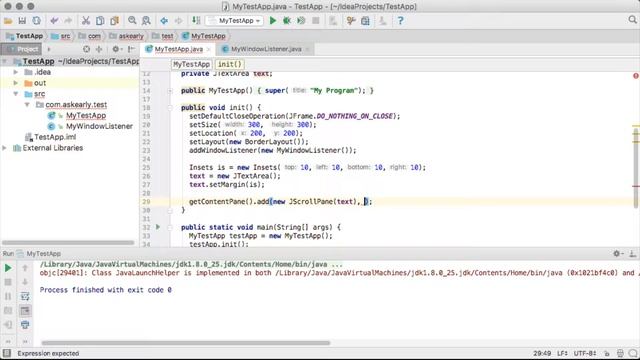This screenshot has width=640, height=360.
Task: Open a project with the folder icon
Action: pos(8,20)
